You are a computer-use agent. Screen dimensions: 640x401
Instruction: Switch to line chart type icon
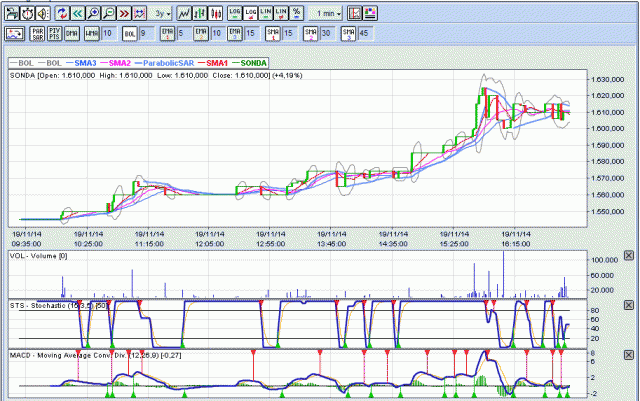[x=185, y=14]
